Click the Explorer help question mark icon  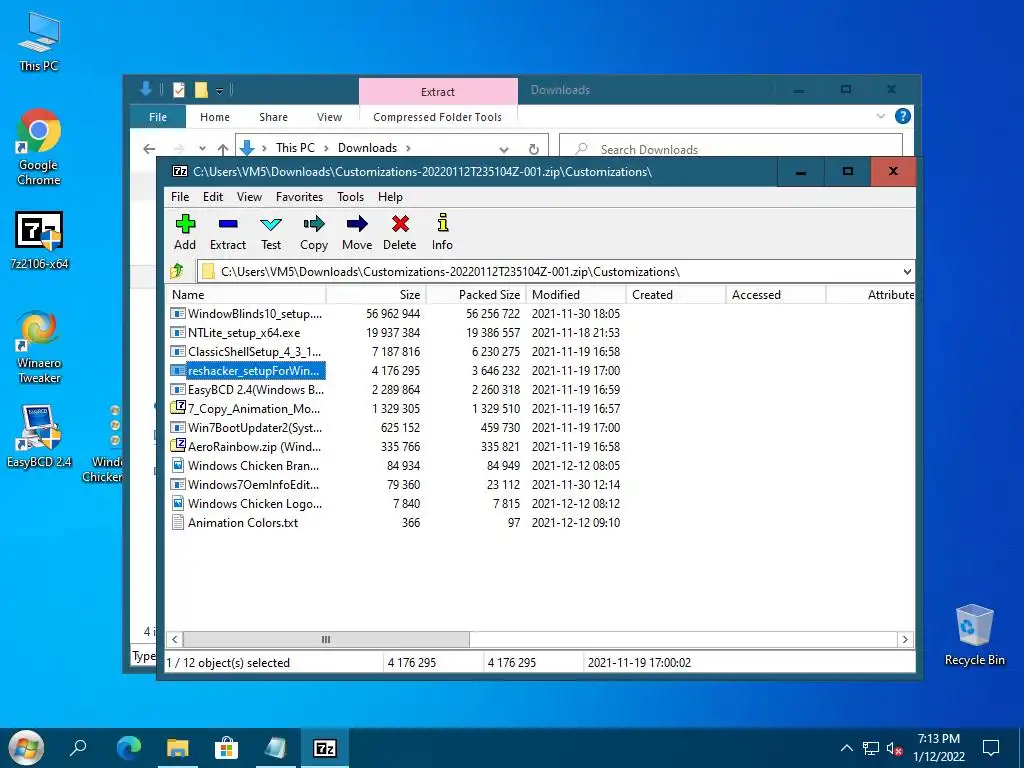click(903, 116)
